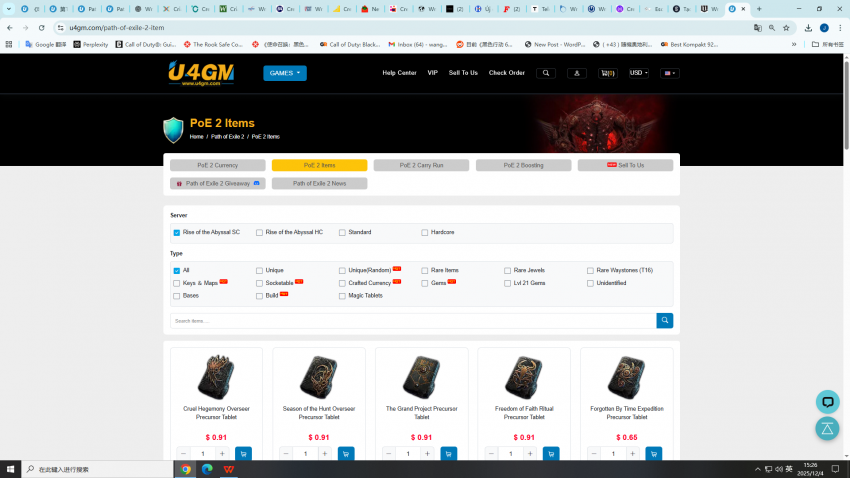Toggle the Rare Jewels checkbox
Image resolution: width=850 pixels, height=478 pixels.
click(x=508, y=270)
